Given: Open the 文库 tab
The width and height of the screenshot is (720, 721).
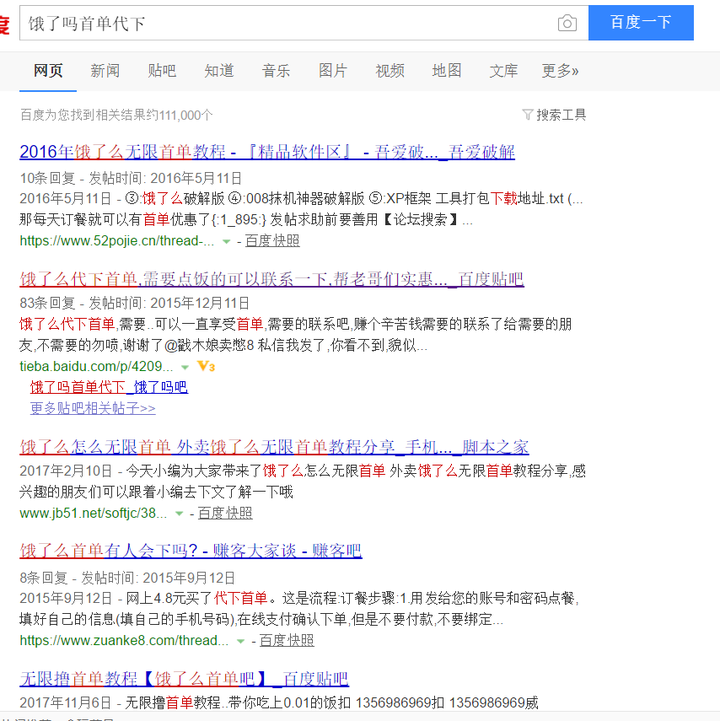Looking at the screenshot, I should click(x=503, y=71).
